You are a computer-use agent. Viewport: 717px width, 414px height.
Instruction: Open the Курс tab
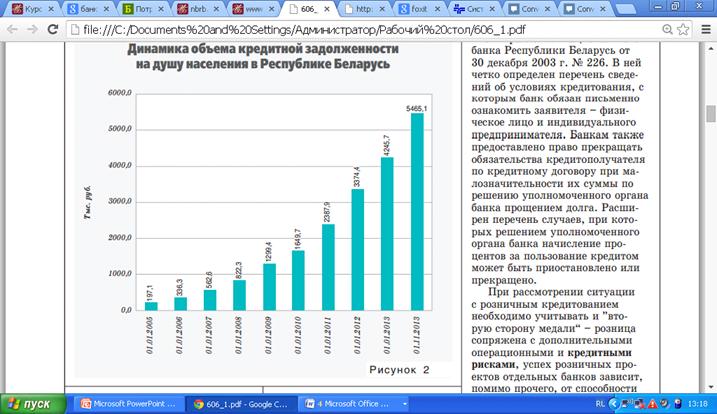click(28, 9)
